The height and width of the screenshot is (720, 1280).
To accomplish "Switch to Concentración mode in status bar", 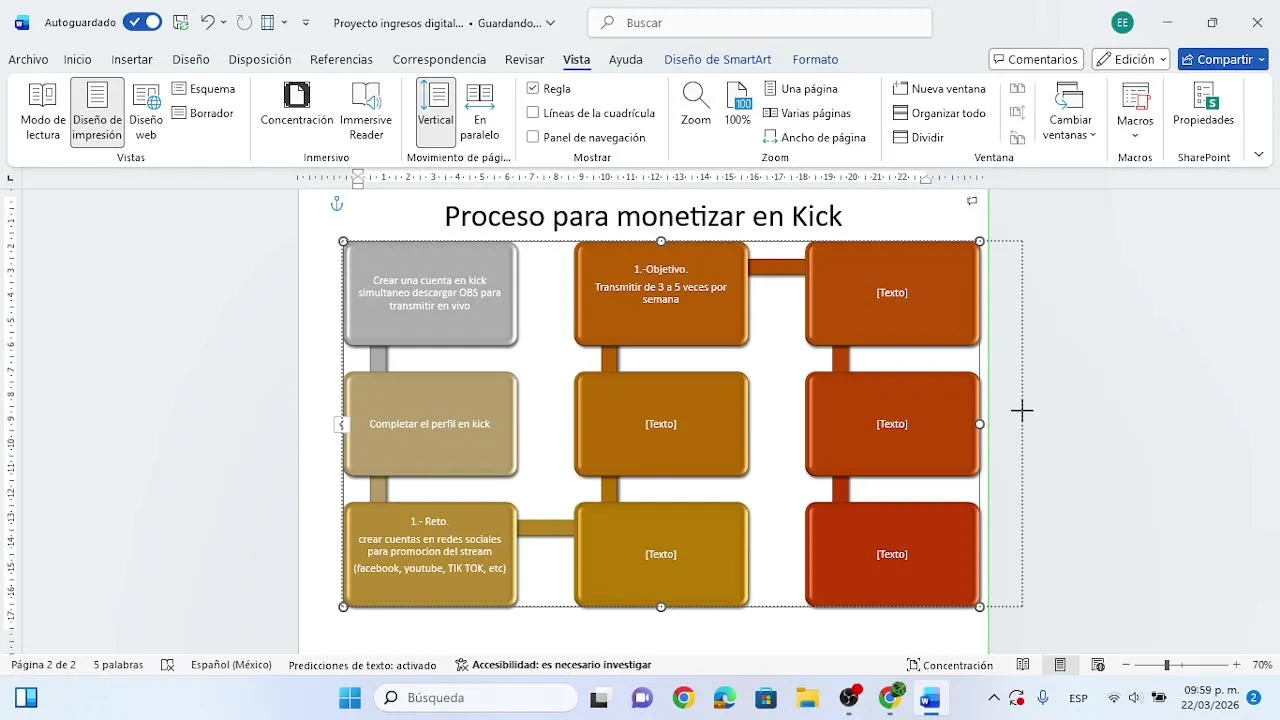I will 950,665.
